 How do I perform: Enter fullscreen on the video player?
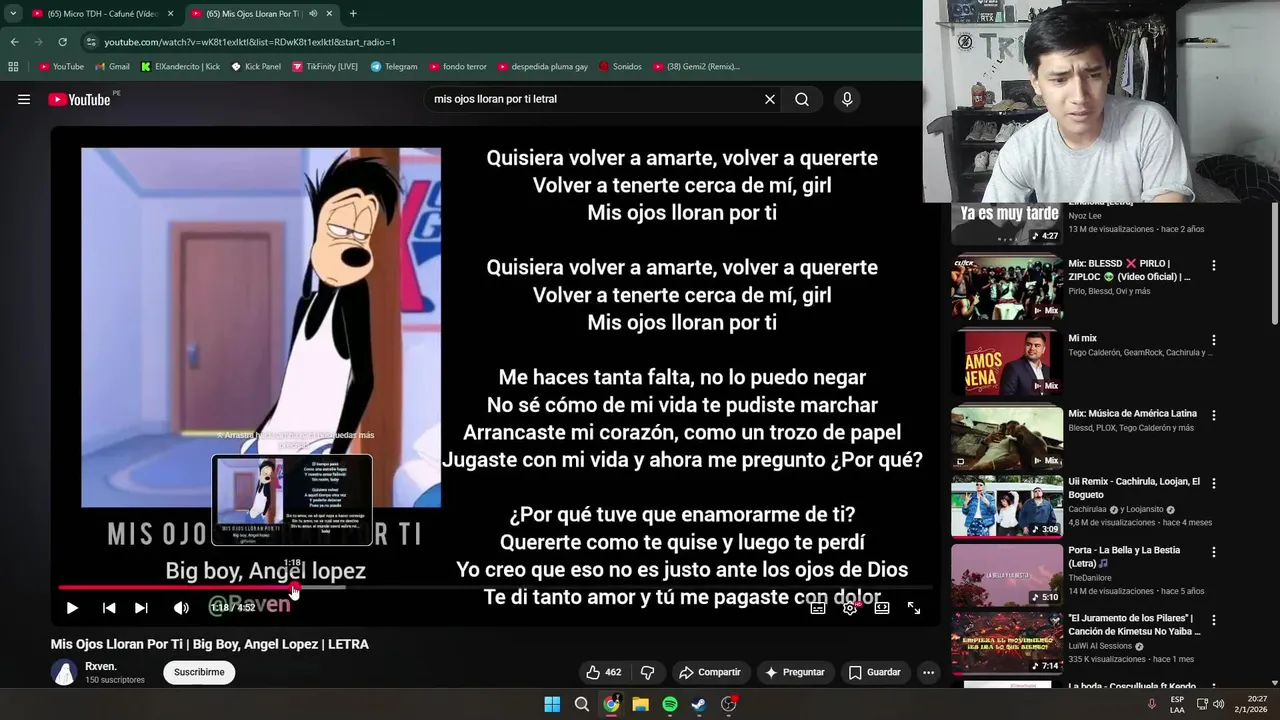coord(914,608)
